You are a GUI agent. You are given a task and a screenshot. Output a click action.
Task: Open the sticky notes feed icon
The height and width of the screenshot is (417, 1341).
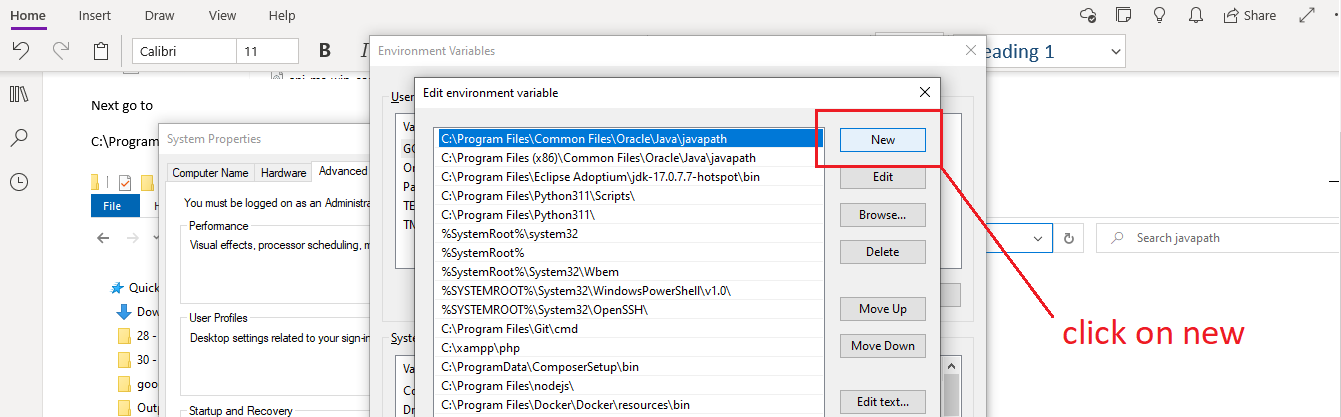(1124, 15)
